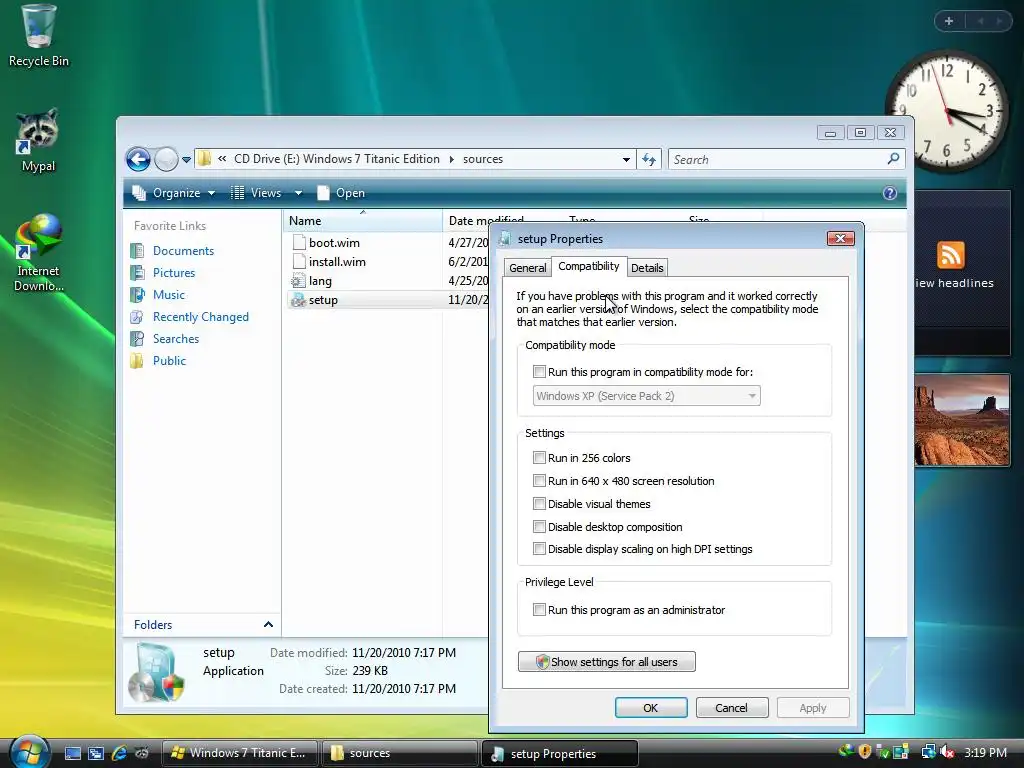Switch to the General tab
This screenshot has height=768, width=1024.
527,268
